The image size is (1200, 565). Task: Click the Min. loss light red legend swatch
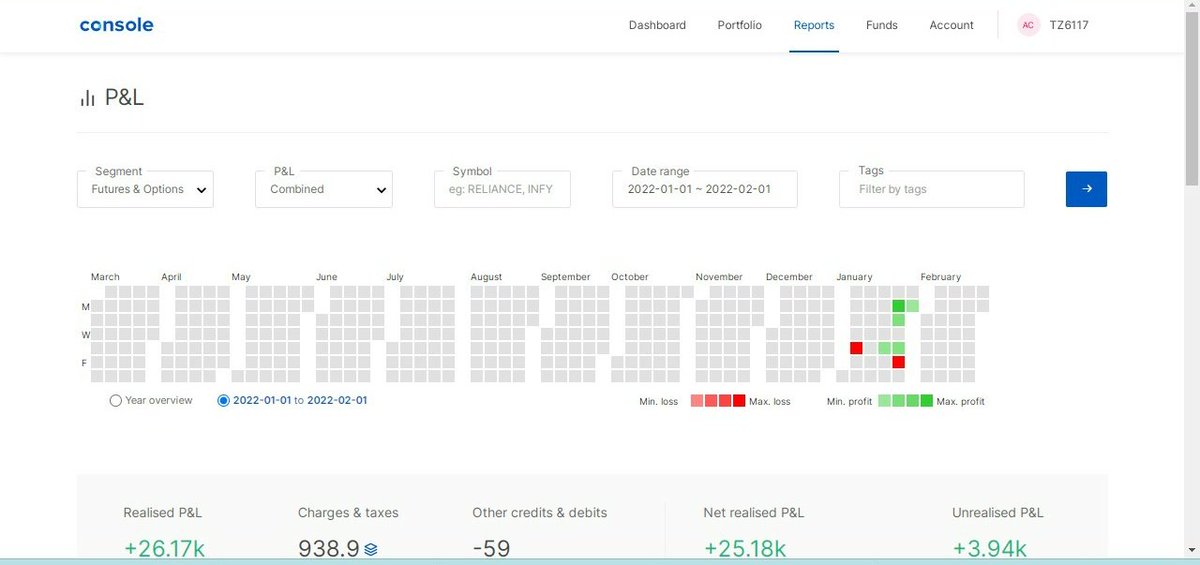(x=697, y=401)
